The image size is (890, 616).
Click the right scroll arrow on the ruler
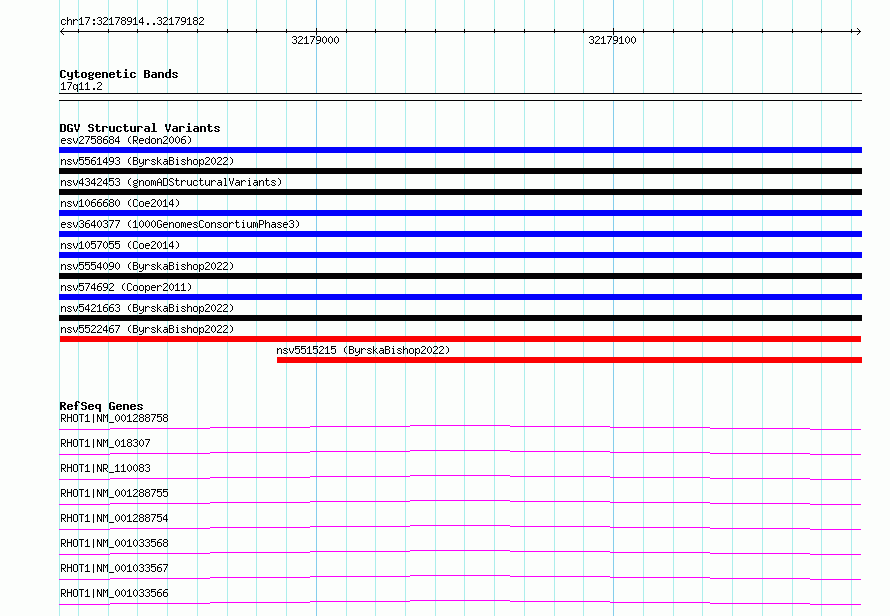[858, 32]
